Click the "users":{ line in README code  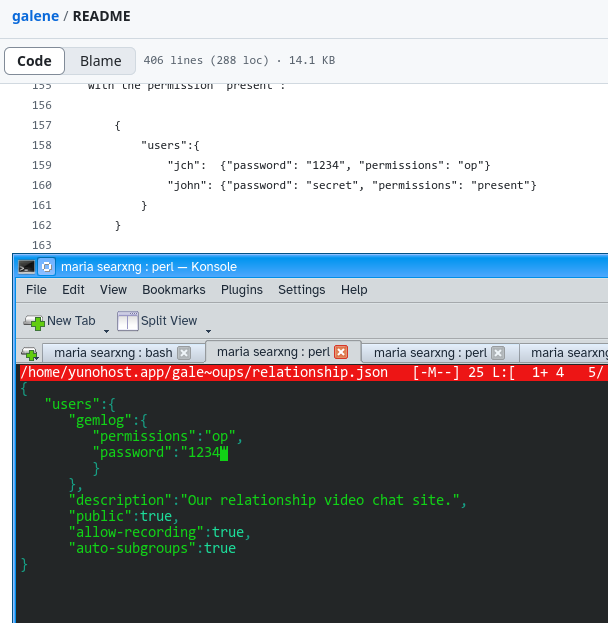pos(170,145)
